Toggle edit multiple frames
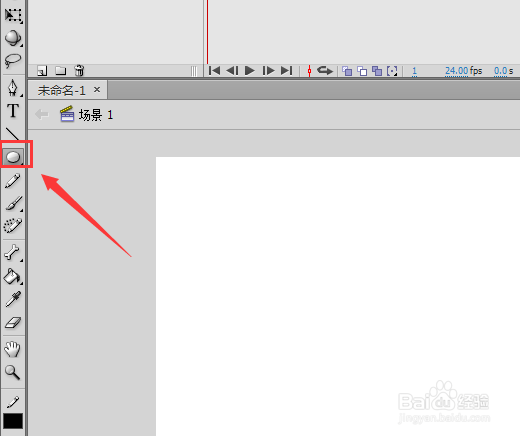The height and width of the screenshot is (436, 520). coord(377,71)
